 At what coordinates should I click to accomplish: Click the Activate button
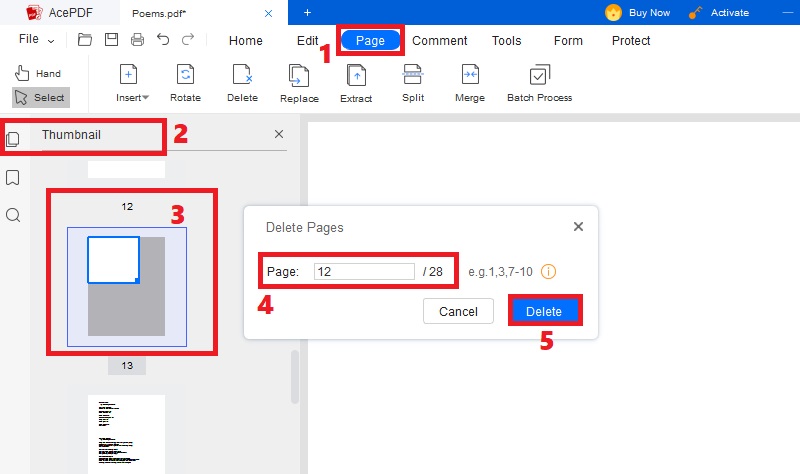tap(719, 13)
